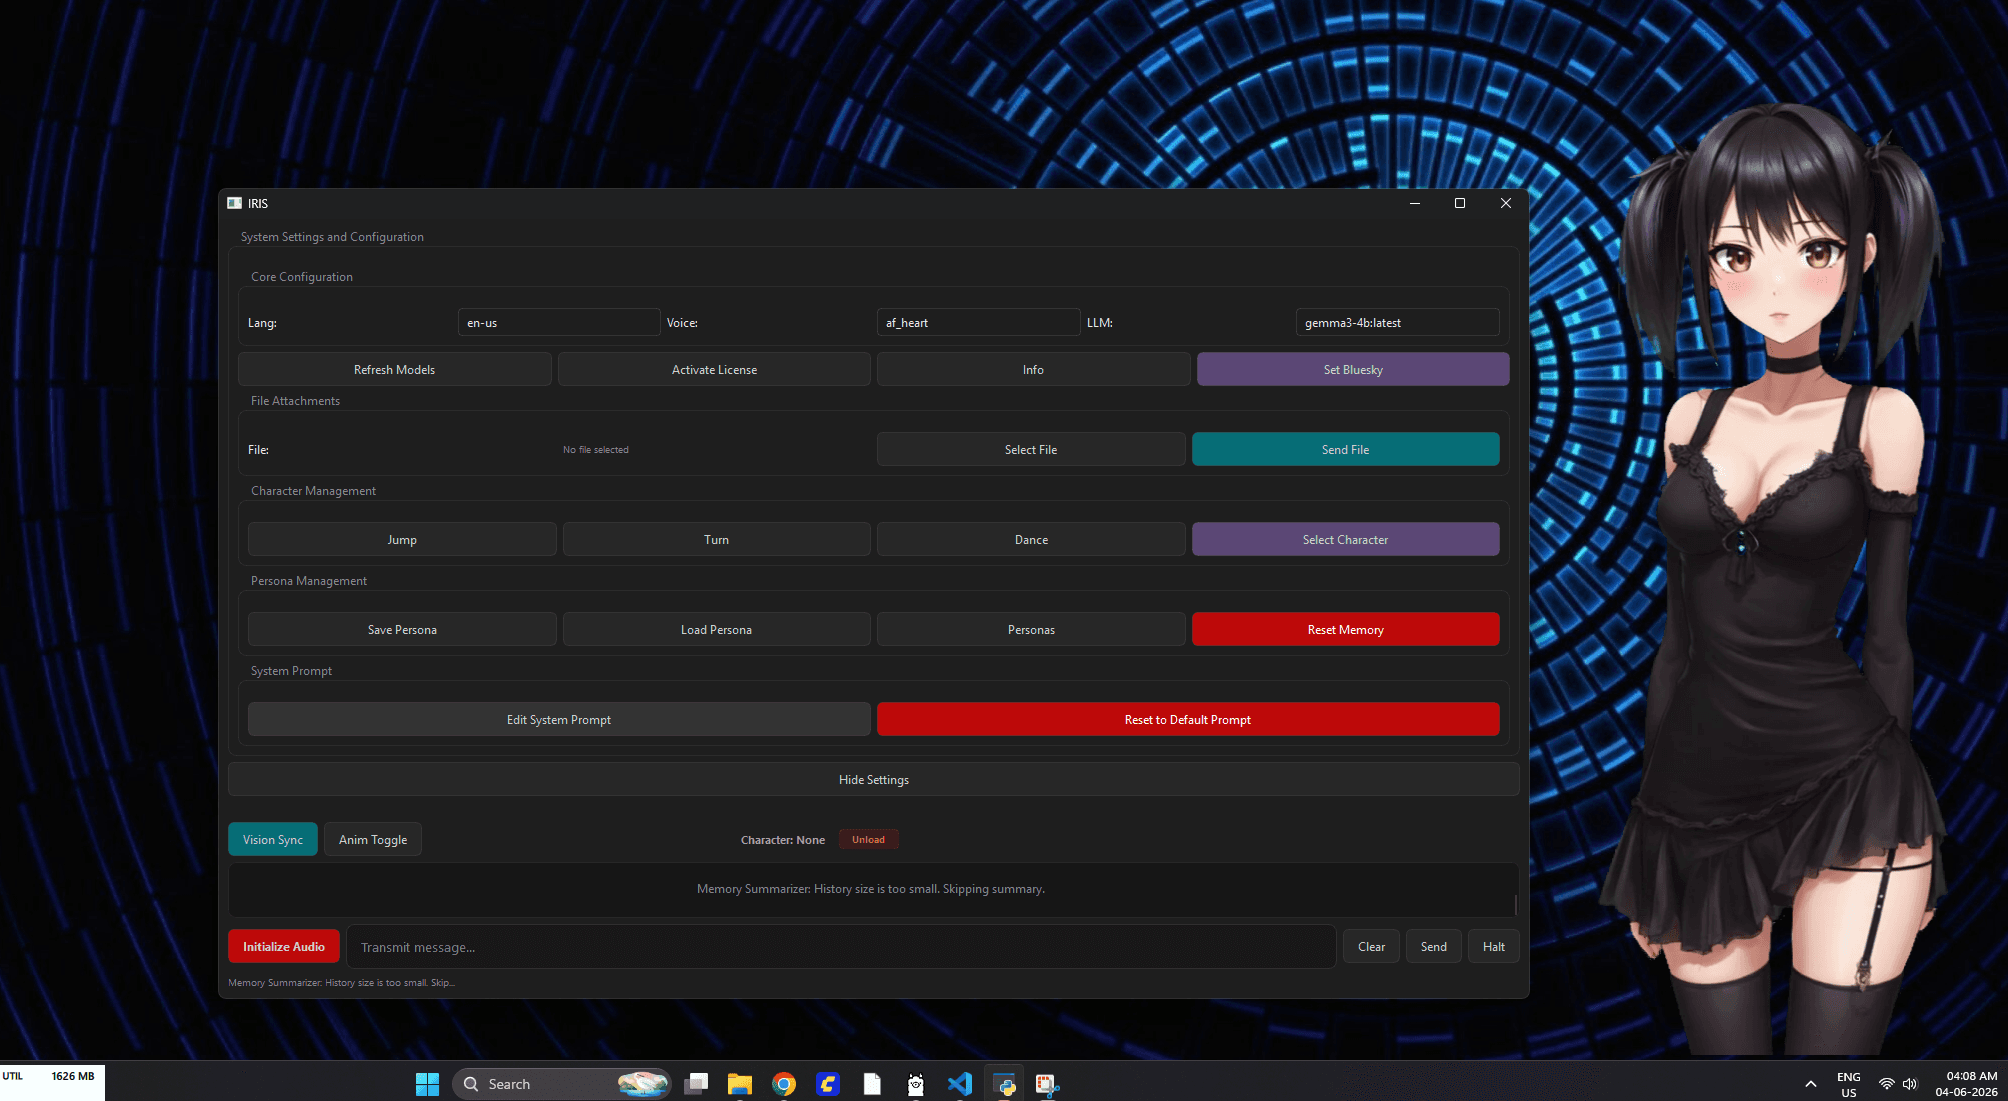Click the 'System Prompt' section label

(x=291, y=671)
